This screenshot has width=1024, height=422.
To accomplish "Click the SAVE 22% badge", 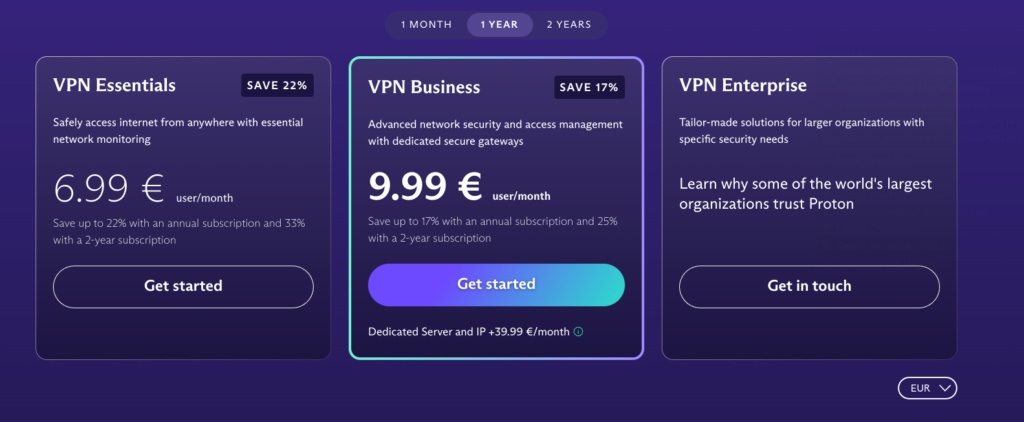I will 277,86.
